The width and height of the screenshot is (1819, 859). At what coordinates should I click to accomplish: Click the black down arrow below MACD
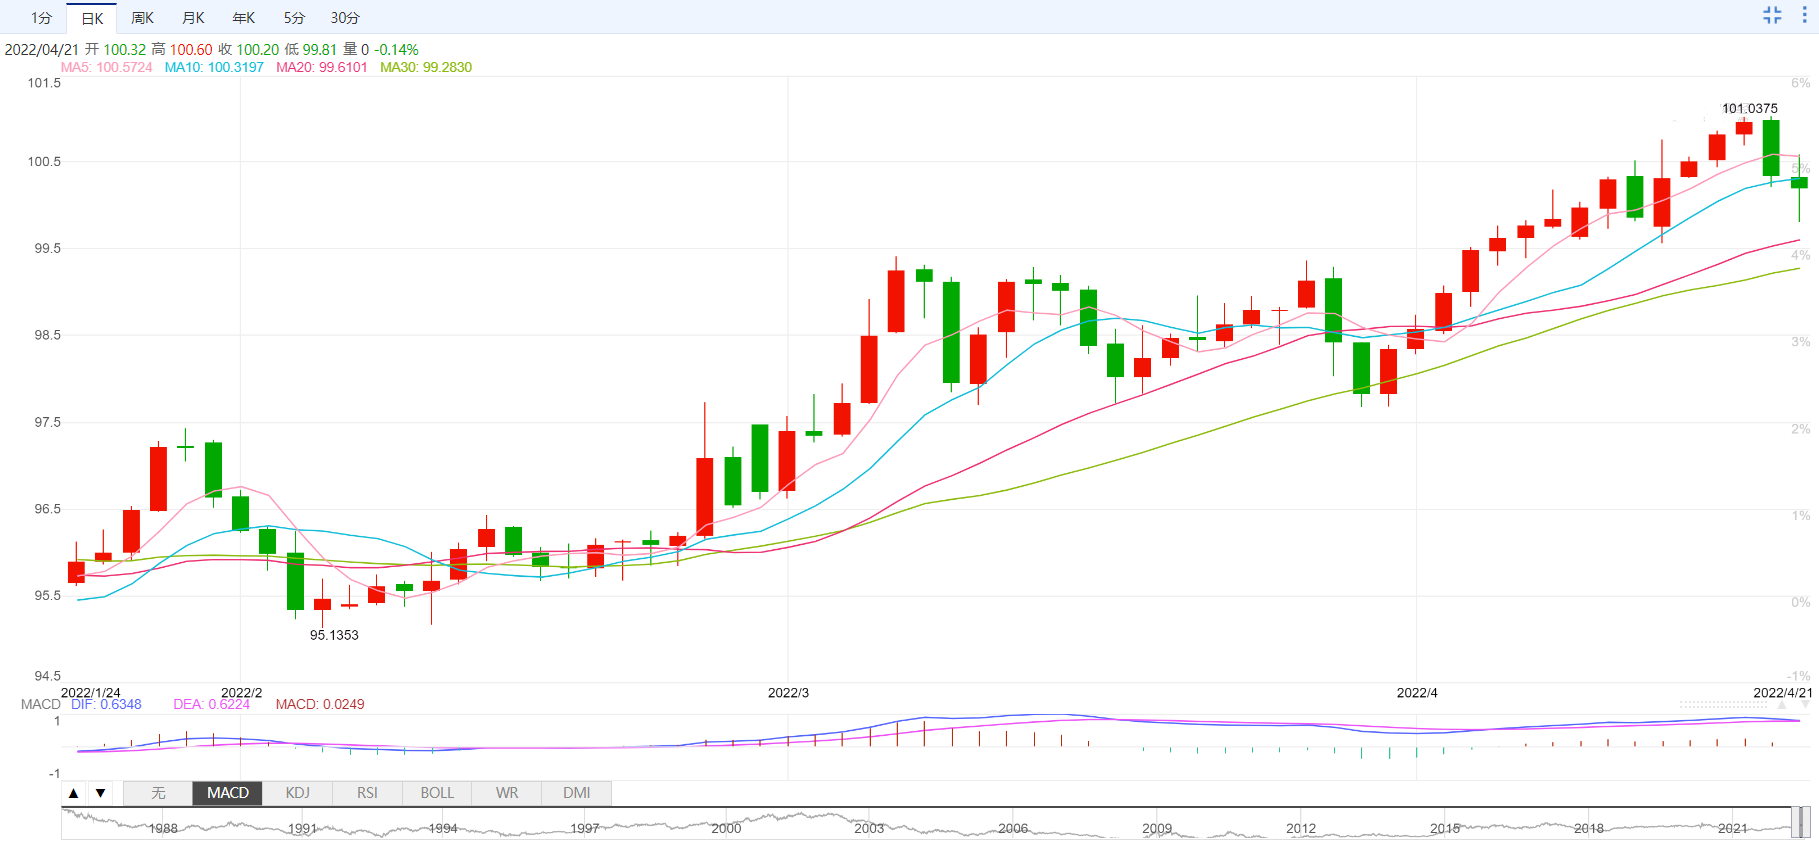(100, 793)
